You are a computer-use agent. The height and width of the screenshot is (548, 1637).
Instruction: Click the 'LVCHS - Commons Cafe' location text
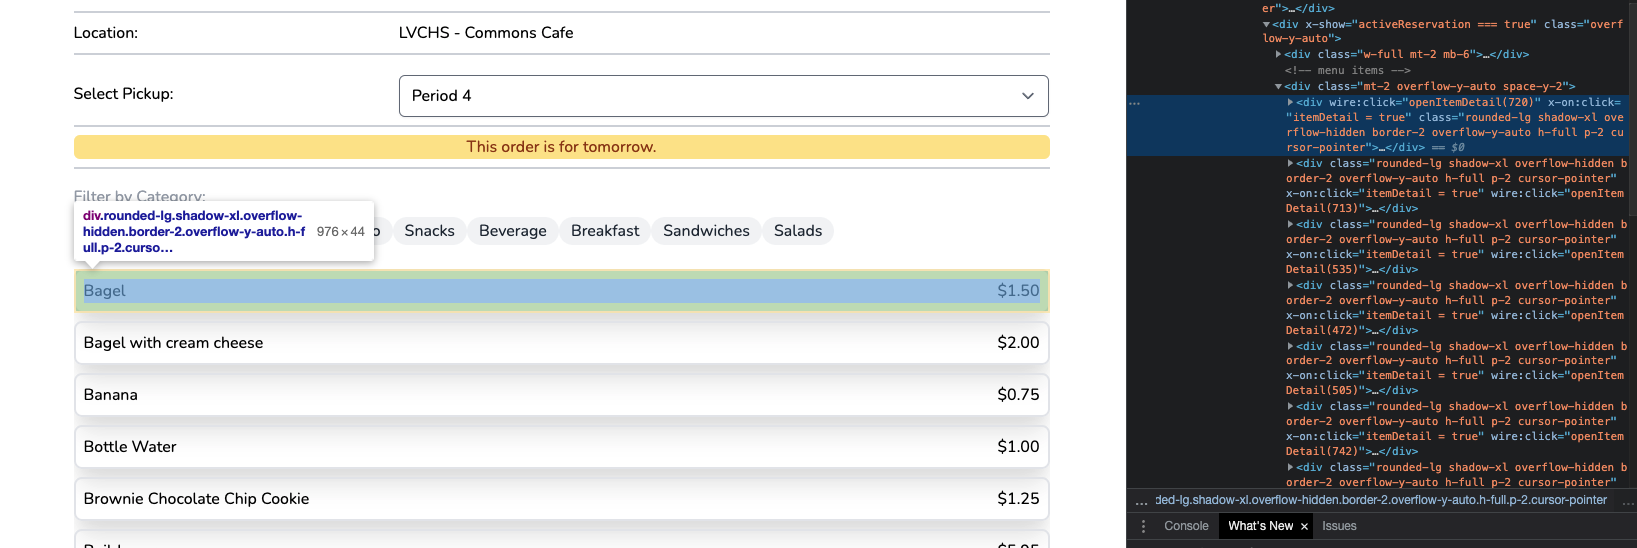coord(486,33)
